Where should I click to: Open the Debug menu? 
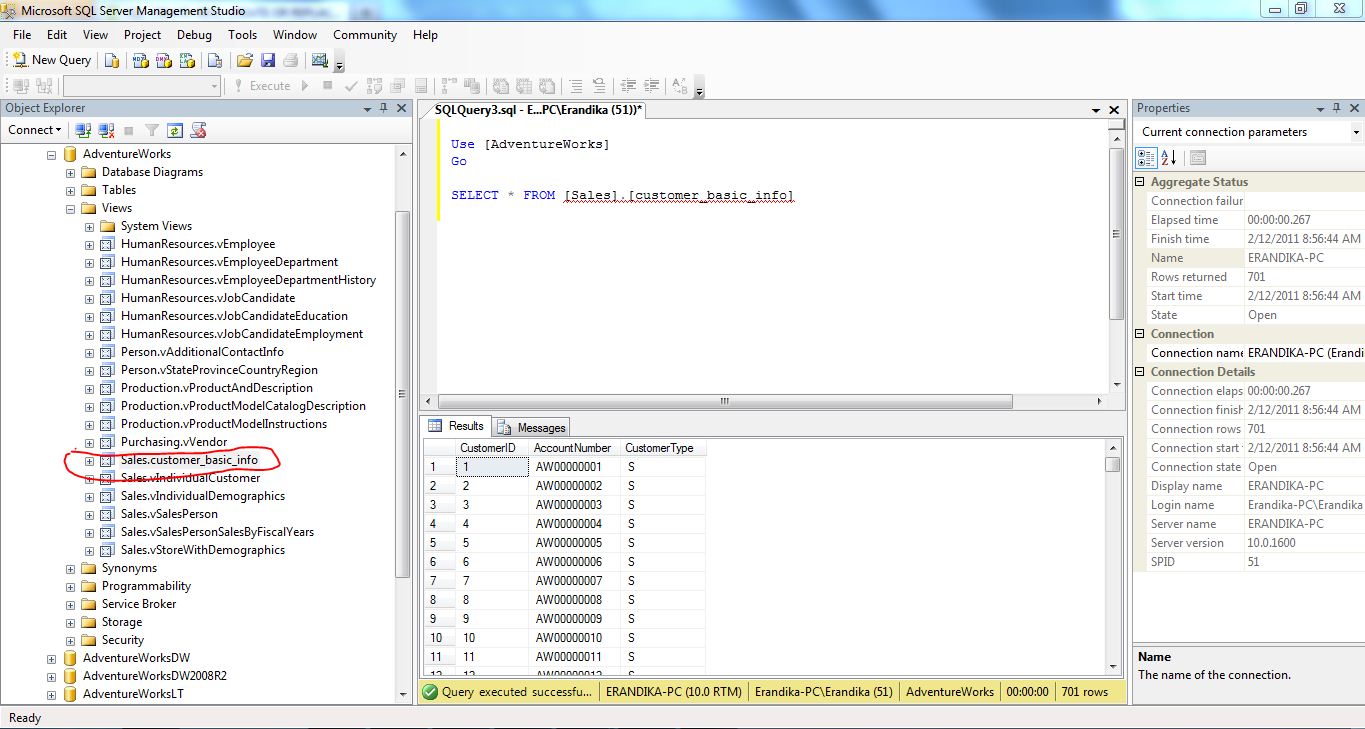point(194,34)
